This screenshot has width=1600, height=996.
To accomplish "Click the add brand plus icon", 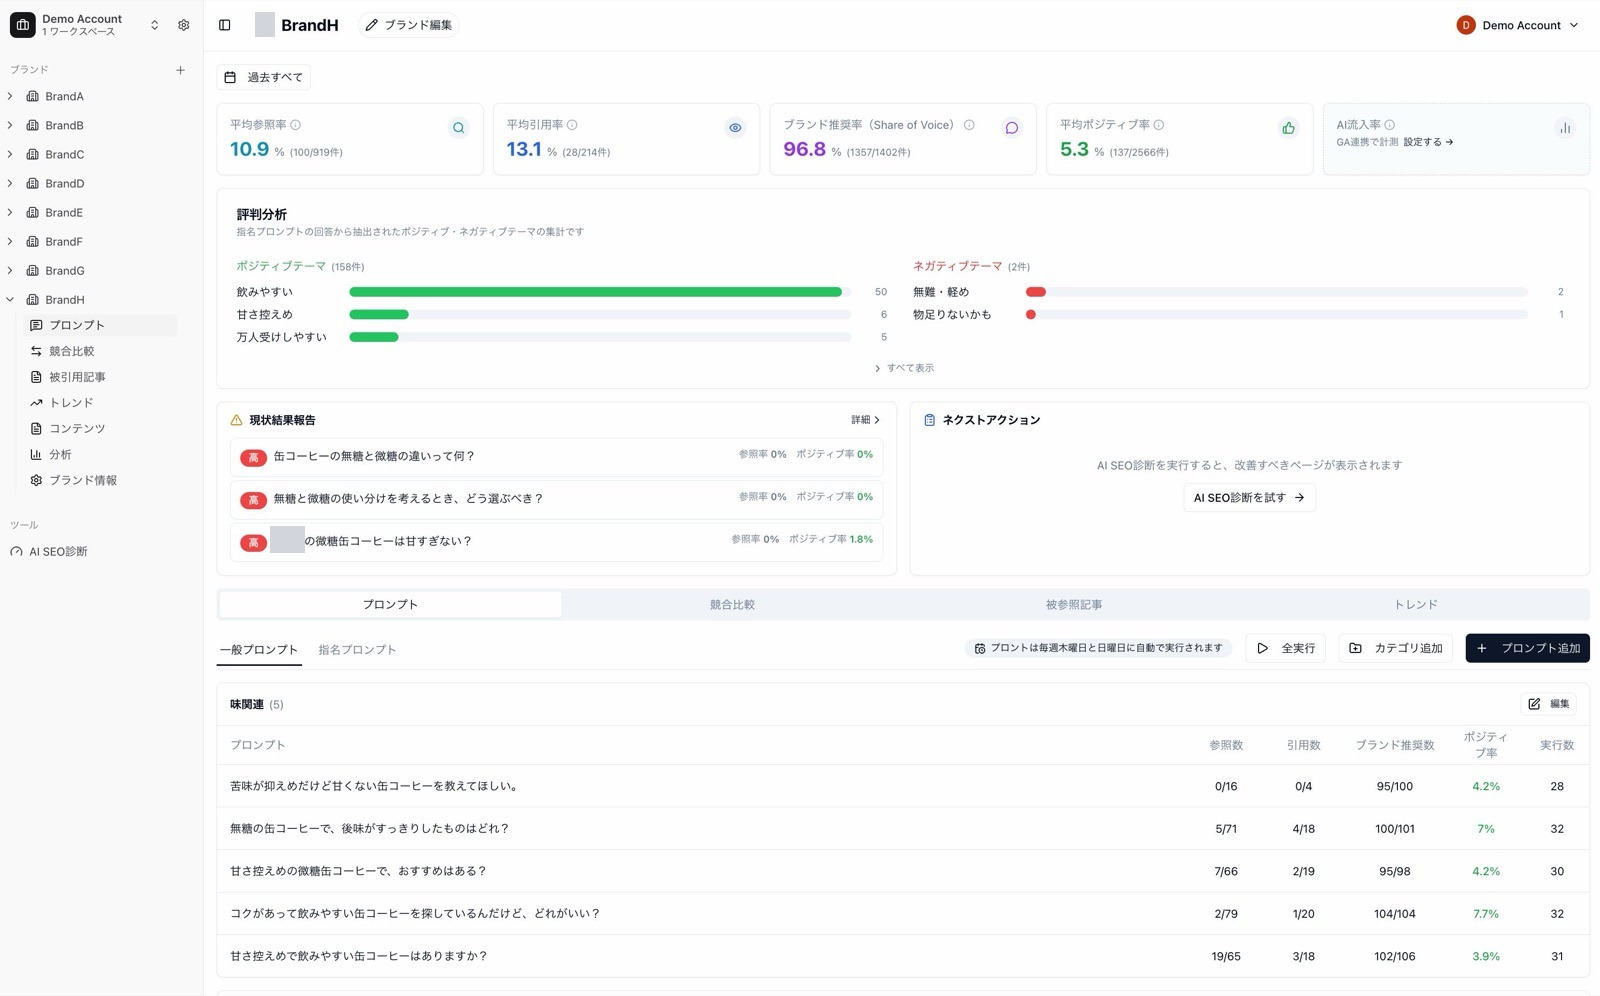I will 180,70.
